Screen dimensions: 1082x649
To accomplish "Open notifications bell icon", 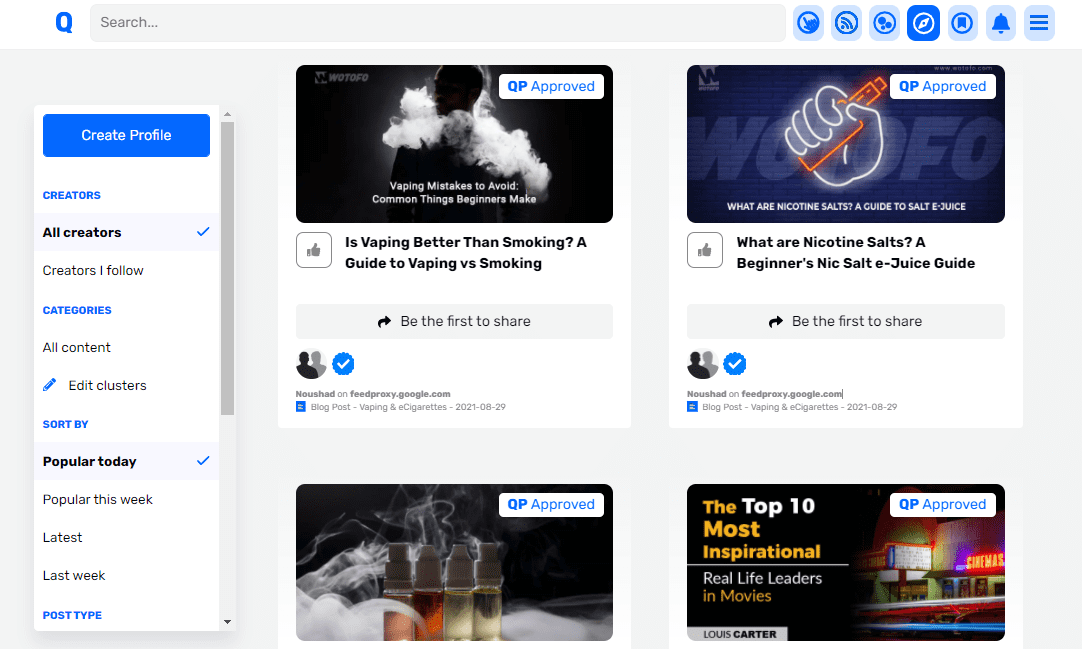I will (1001, 23).
